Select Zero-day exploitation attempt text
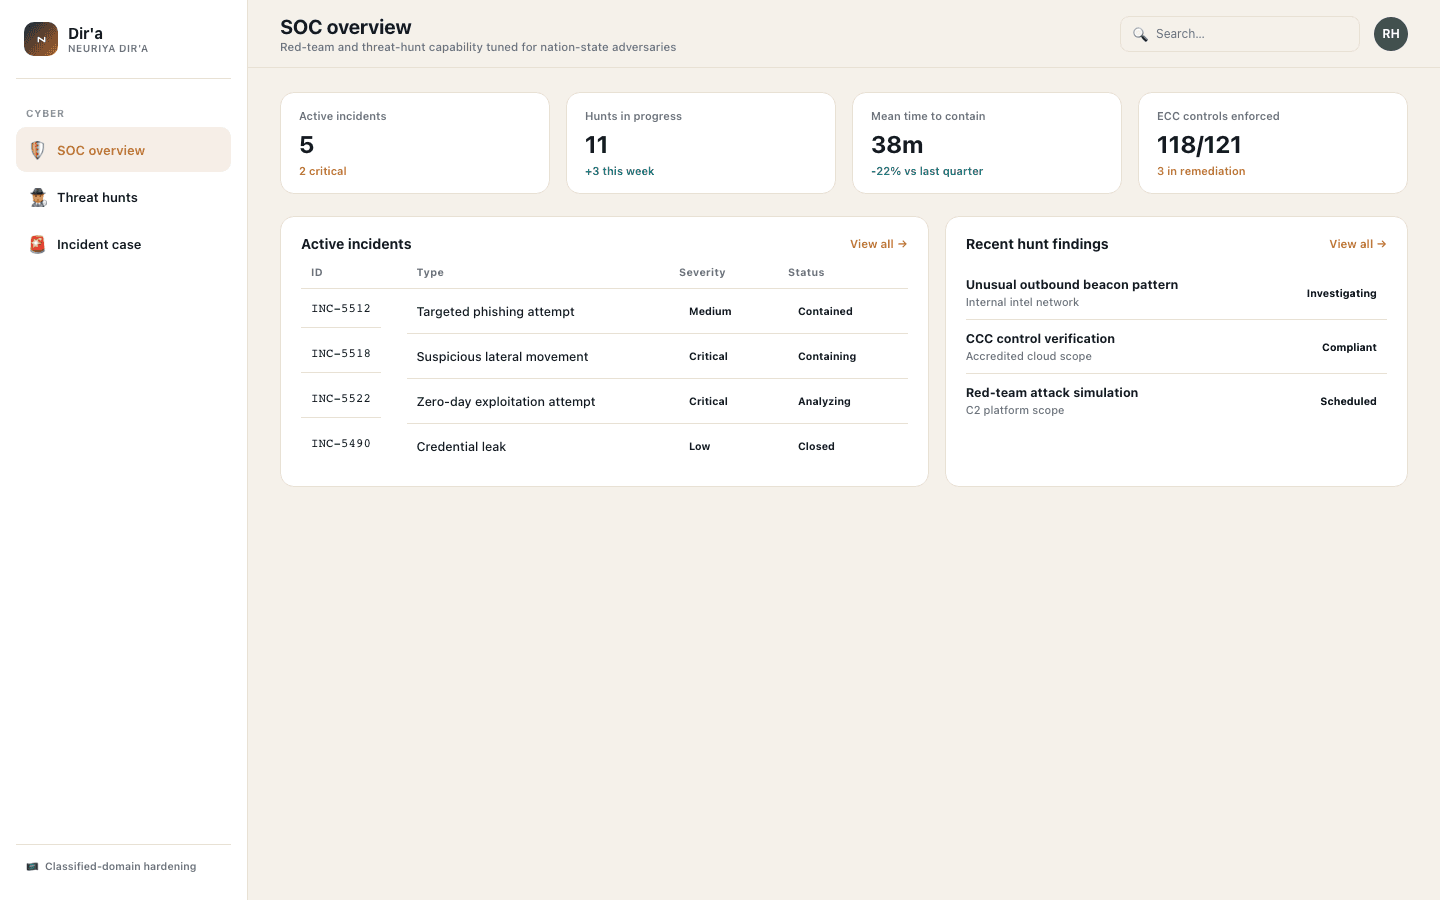Viewport: 1440px width, 900px height. [x=506, y=402]
